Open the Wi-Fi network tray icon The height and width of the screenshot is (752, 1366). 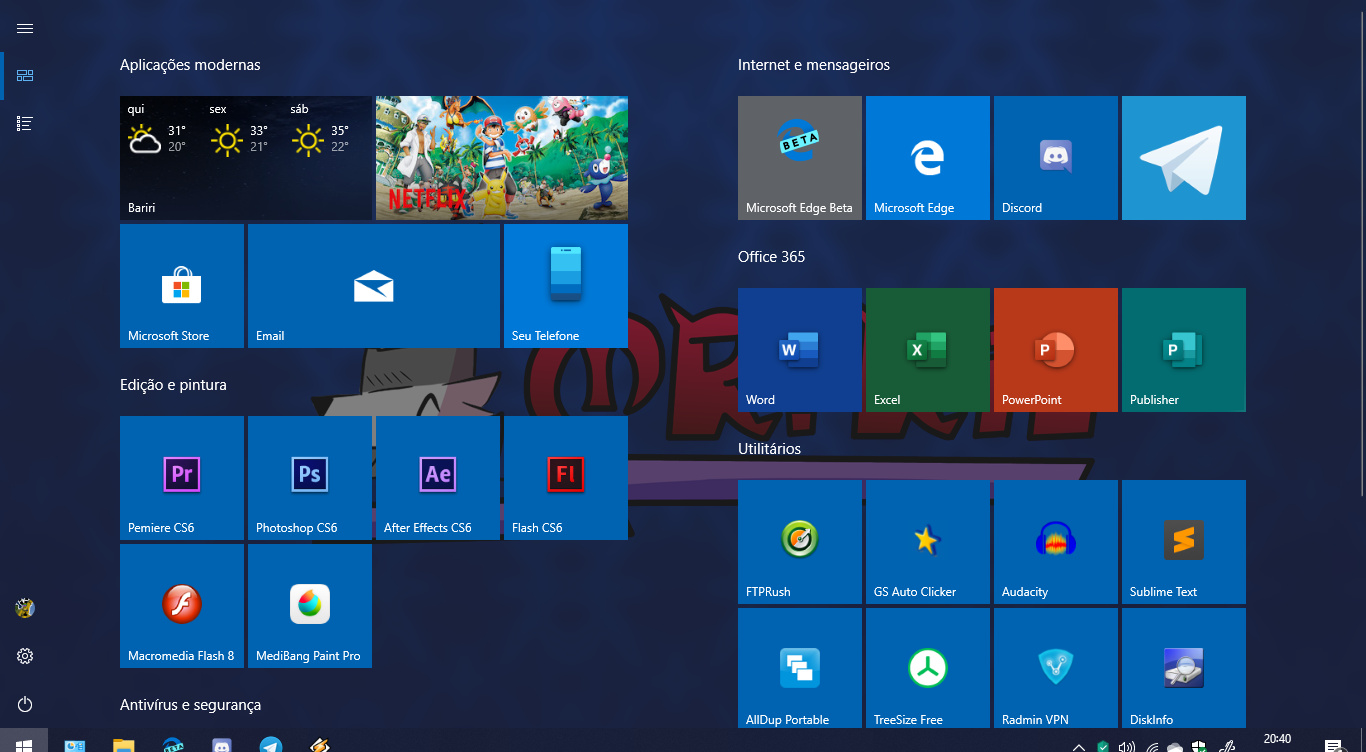coord(1152,745)
